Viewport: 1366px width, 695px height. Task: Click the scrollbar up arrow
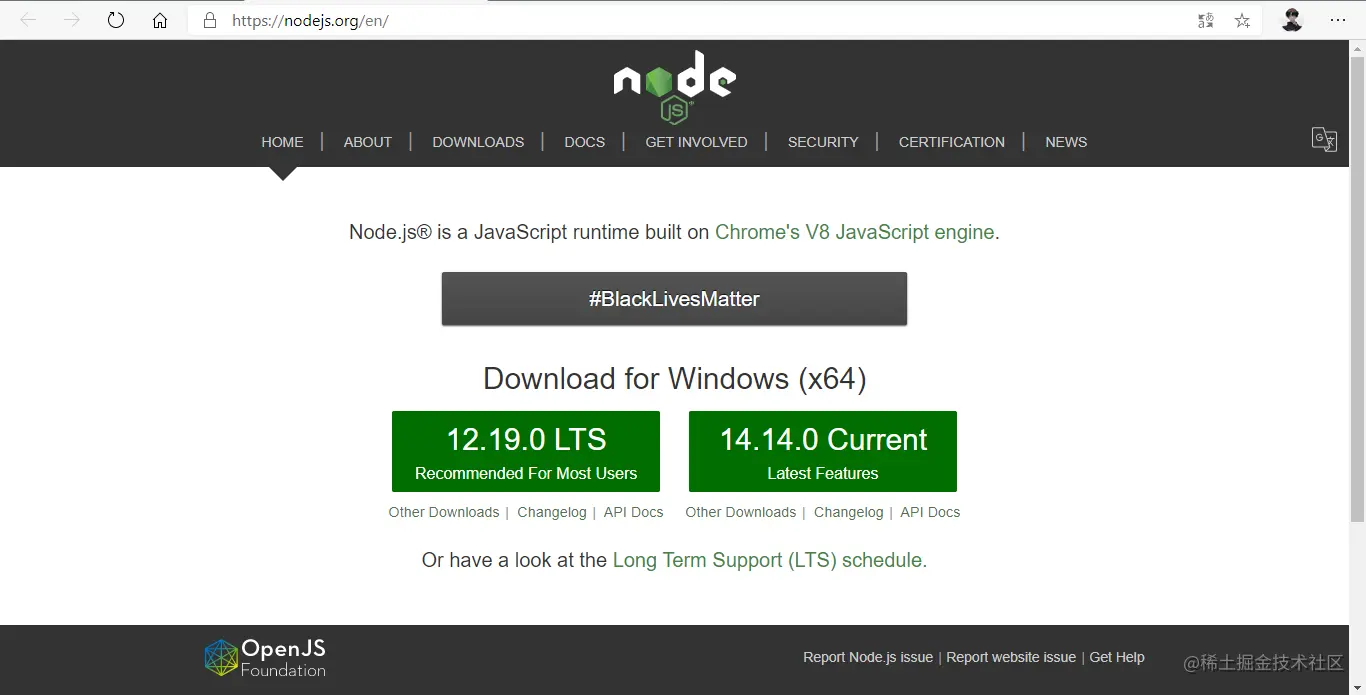tap(1357, 48)
